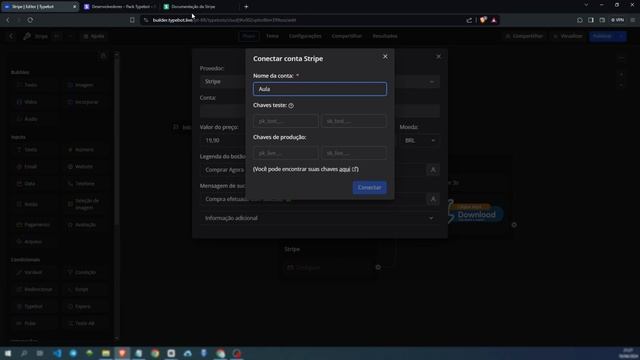Viewport: 640px width, 360px height.
Task: Click the Ajuda button in header
Action: [94, 36]
